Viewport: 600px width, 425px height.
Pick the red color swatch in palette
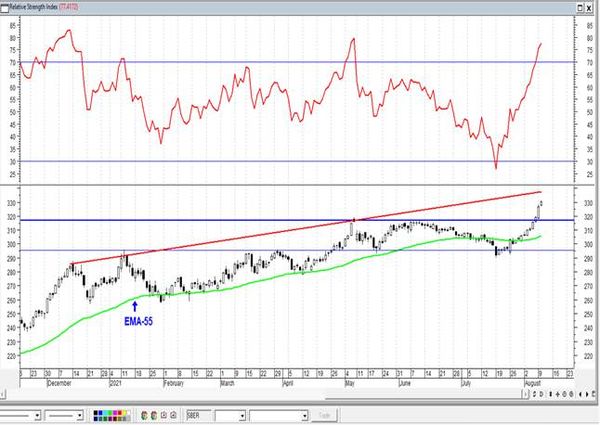pos(120,413)
